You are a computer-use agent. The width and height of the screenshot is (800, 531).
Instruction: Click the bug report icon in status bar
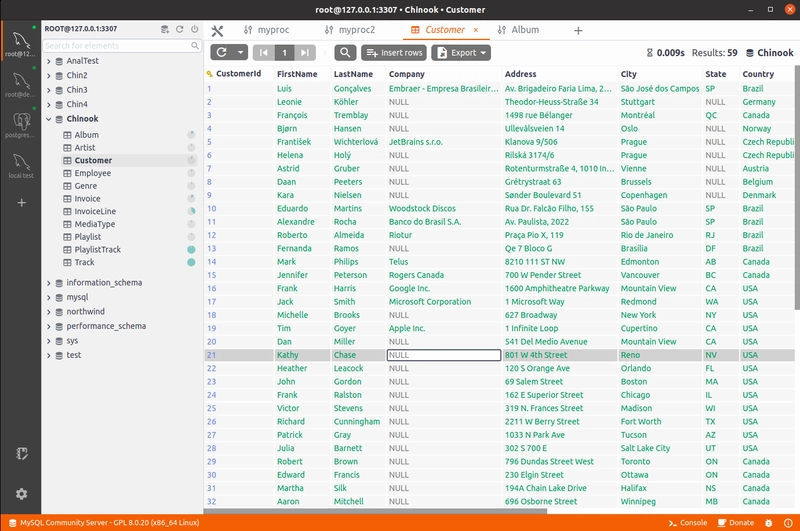(x=768, y=522)
